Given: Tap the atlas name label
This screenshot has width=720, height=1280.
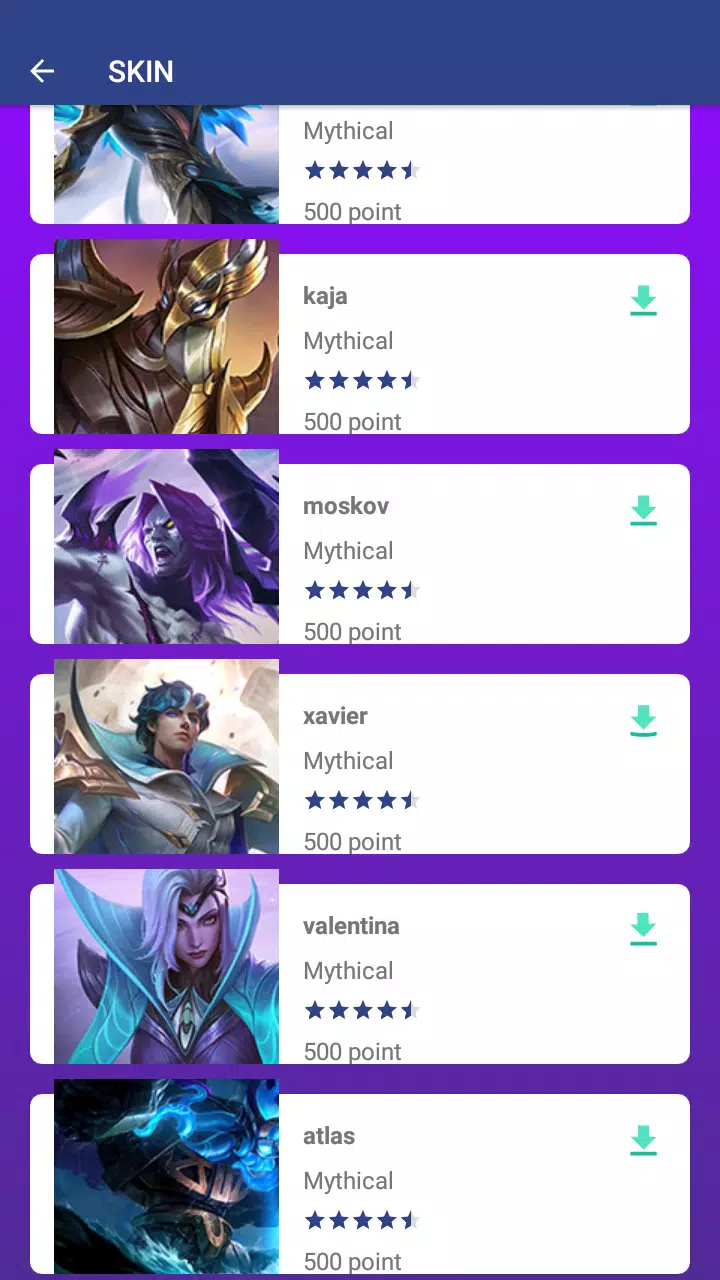Looking at the screenshot, I should (329, 1136).
